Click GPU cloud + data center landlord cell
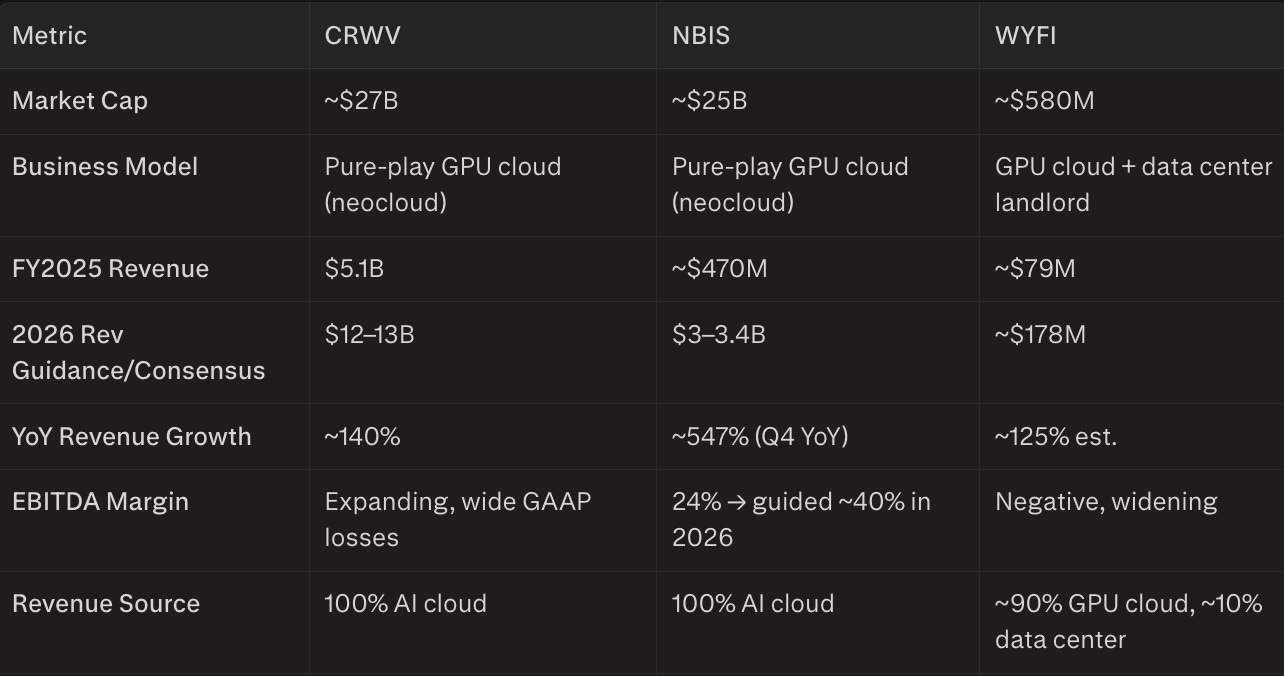Image resolution: width=1284 pixels, height=676 pixels. pyautogui.click(x=1133, y=184)
